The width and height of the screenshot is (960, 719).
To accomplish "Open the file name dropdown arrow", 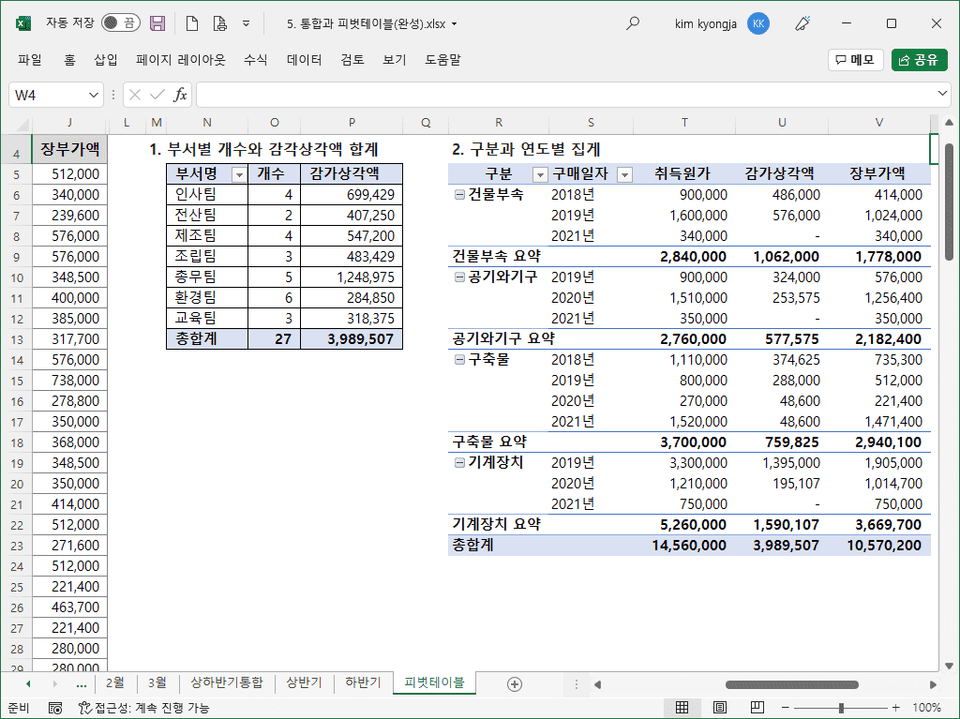I will click(x=454, y=24).
